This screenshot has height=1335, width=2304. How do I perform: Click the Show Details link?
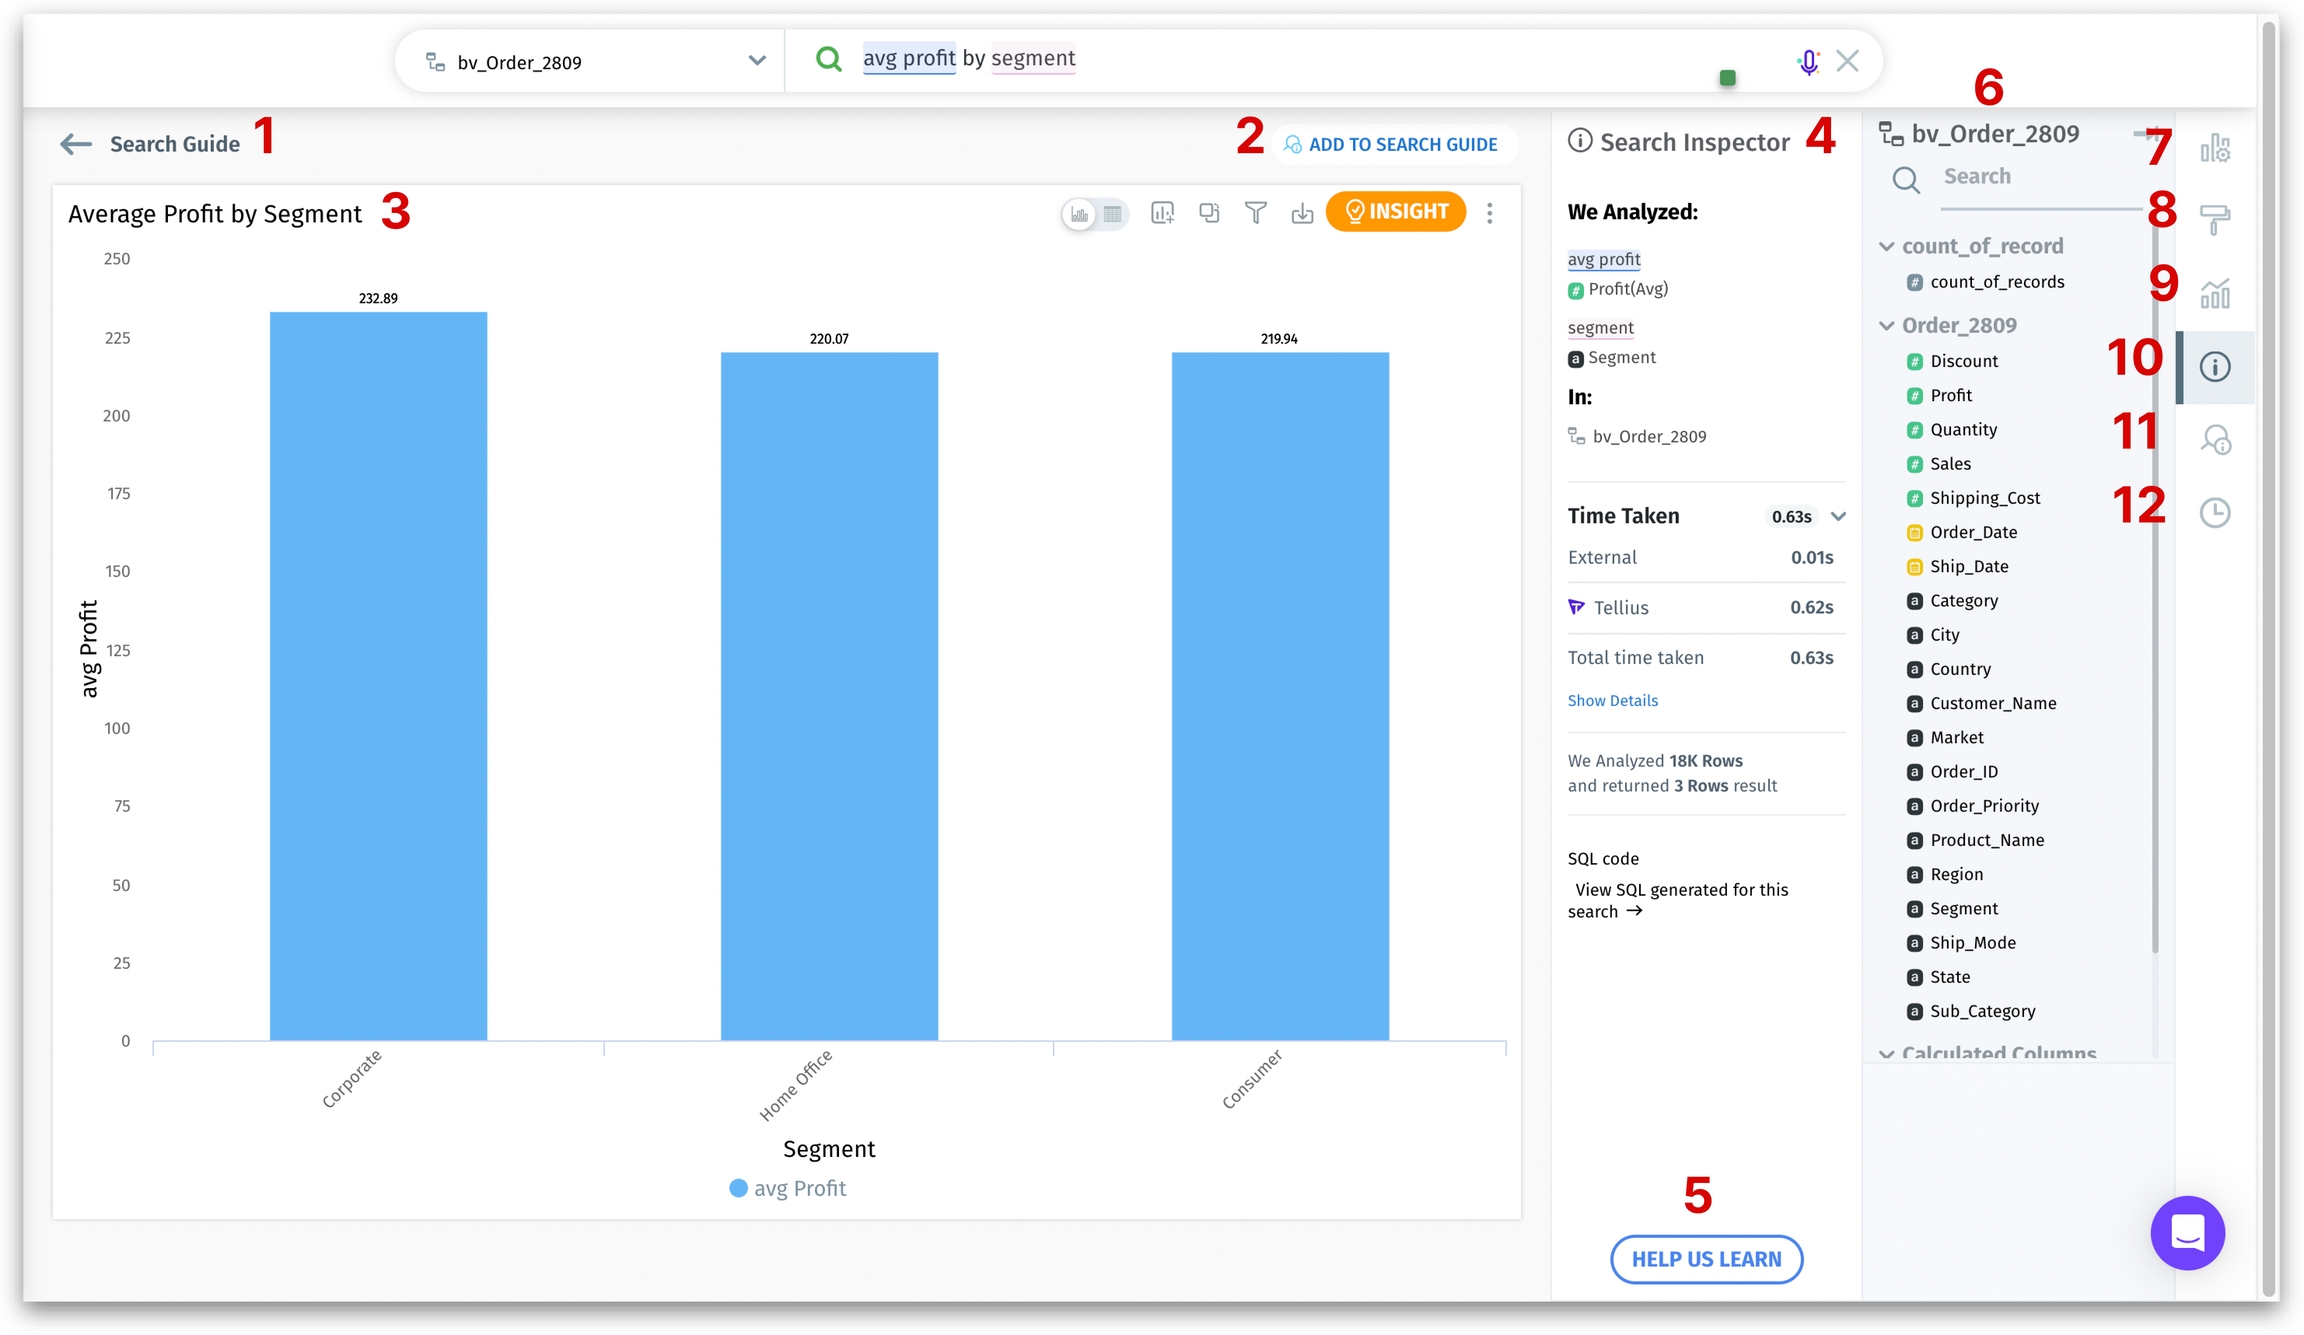tap(1612, 701)
